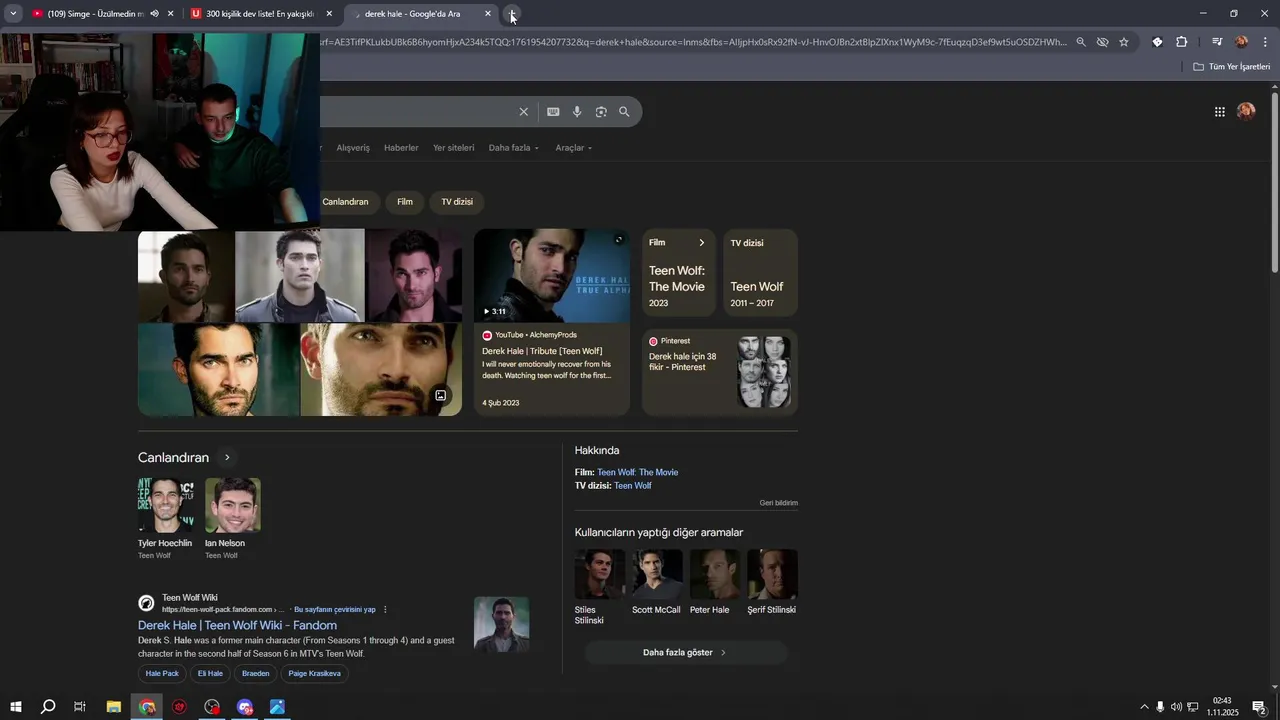The width and height of the screenshot is (1280, 720).
Task: Mute the Simge YouTube tab audio
Action: click(154, 14)
